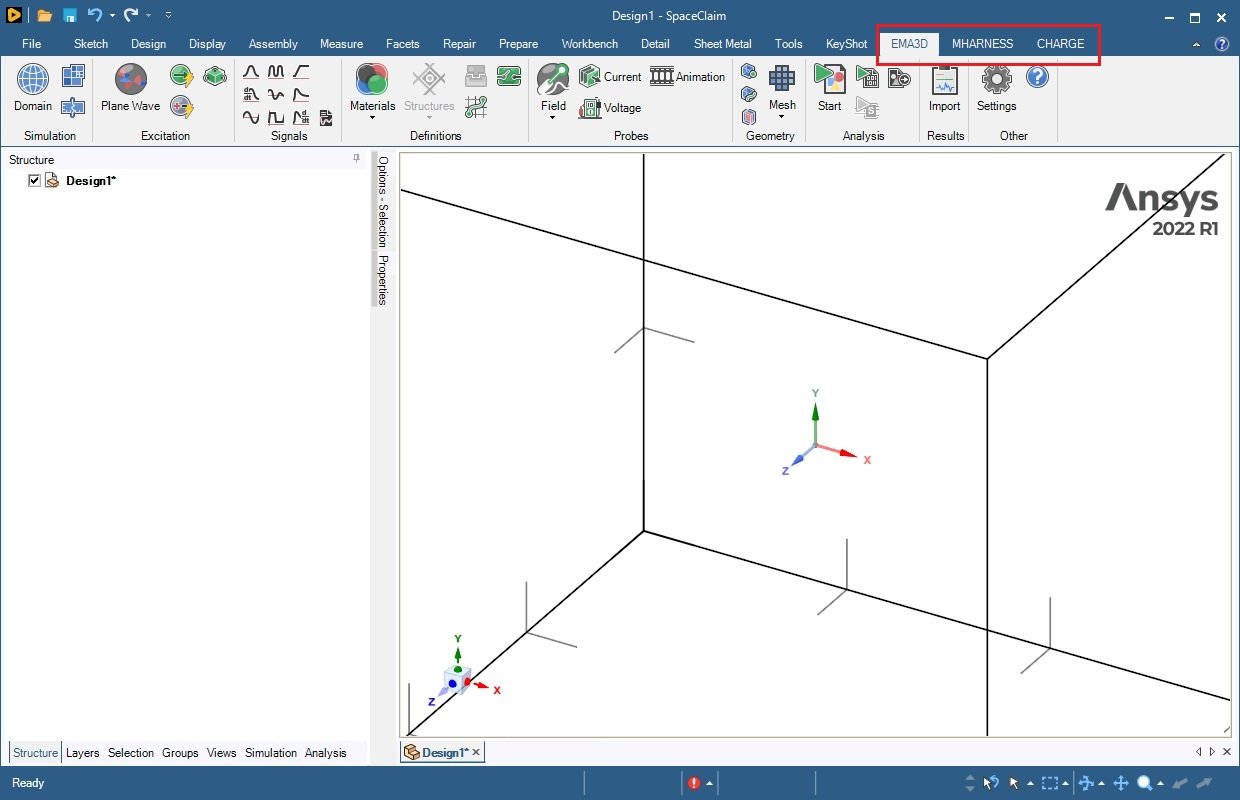Open the Options - Selection side tab
This screenshot has height=800, width=1240.
point(383,201)
